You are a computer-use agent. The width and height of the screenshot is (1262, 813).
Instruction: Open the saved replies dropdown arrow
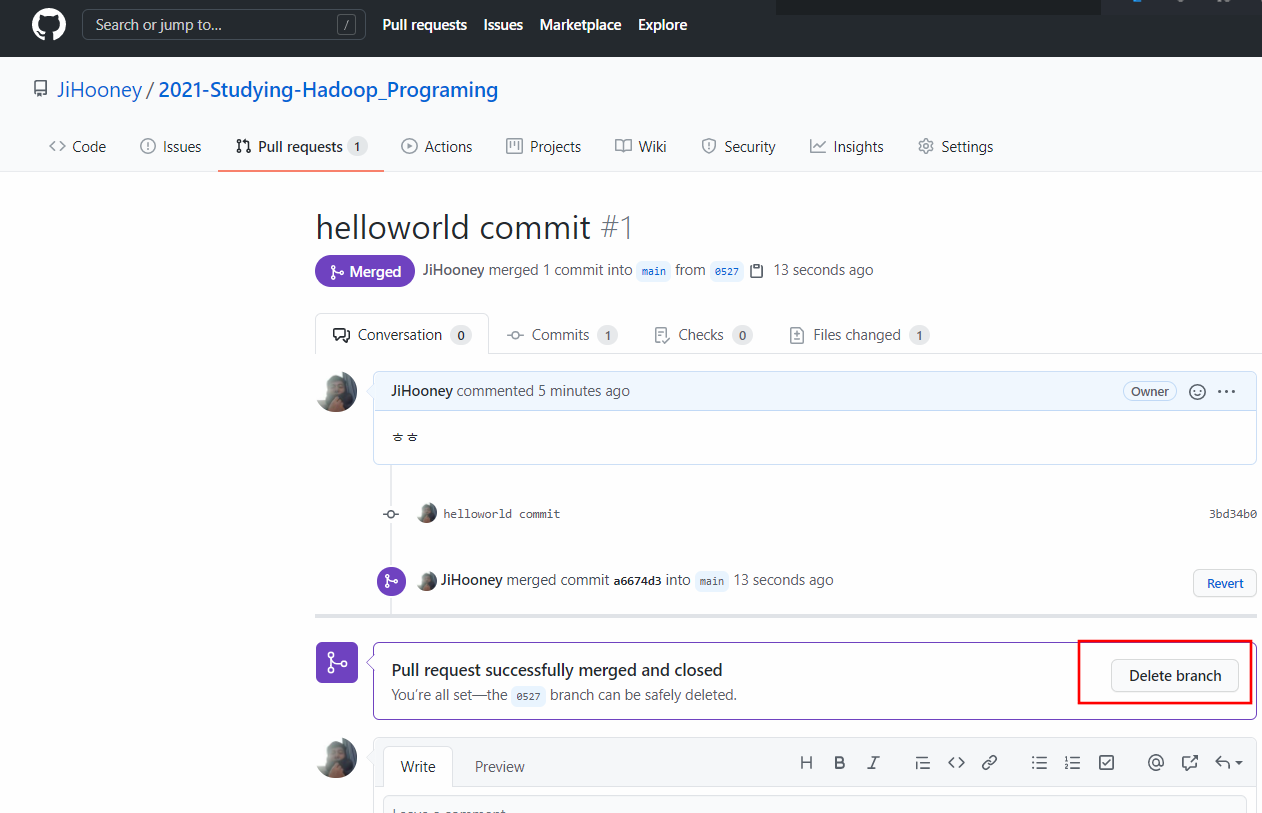click(x=1228, y=763)
